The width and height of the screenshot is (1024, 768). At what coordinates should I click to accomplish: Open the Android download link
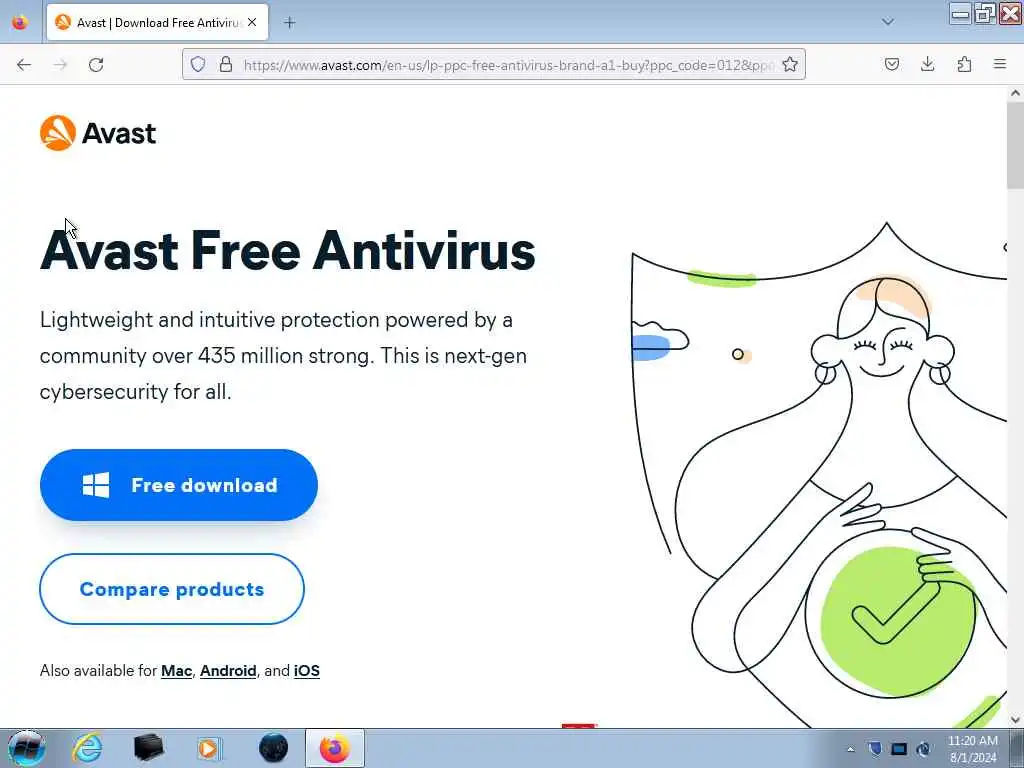228,671
